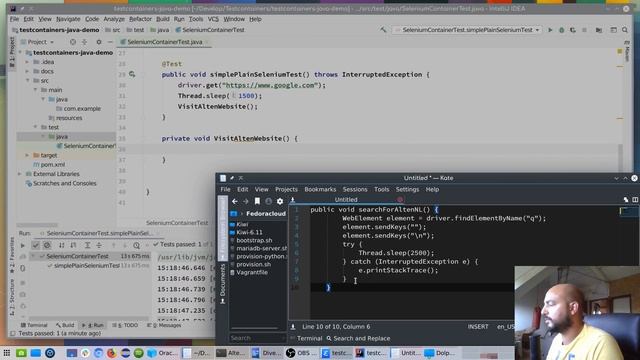Open Search Everywhere magnifier in IntelliJ

625,30
